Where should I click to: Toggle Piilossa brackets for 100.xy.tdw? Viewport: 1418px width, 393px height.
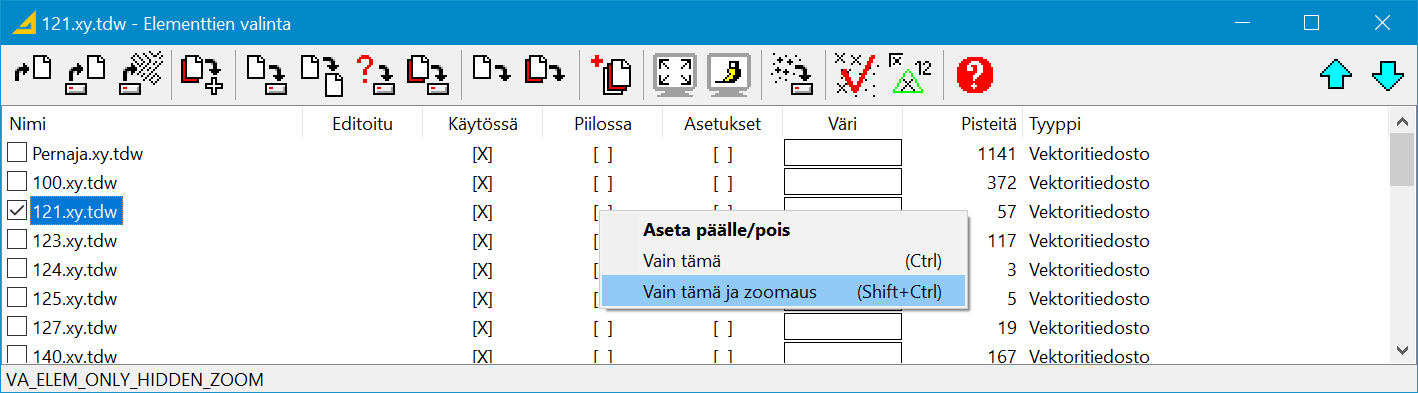click(602, 183)
